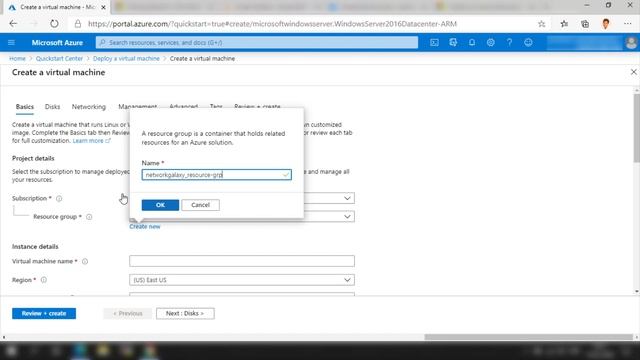This screenshot has width=640, height=360.
Task: Open the browser Collections icon
Action: pyautogui.click(x=585, y=24)
